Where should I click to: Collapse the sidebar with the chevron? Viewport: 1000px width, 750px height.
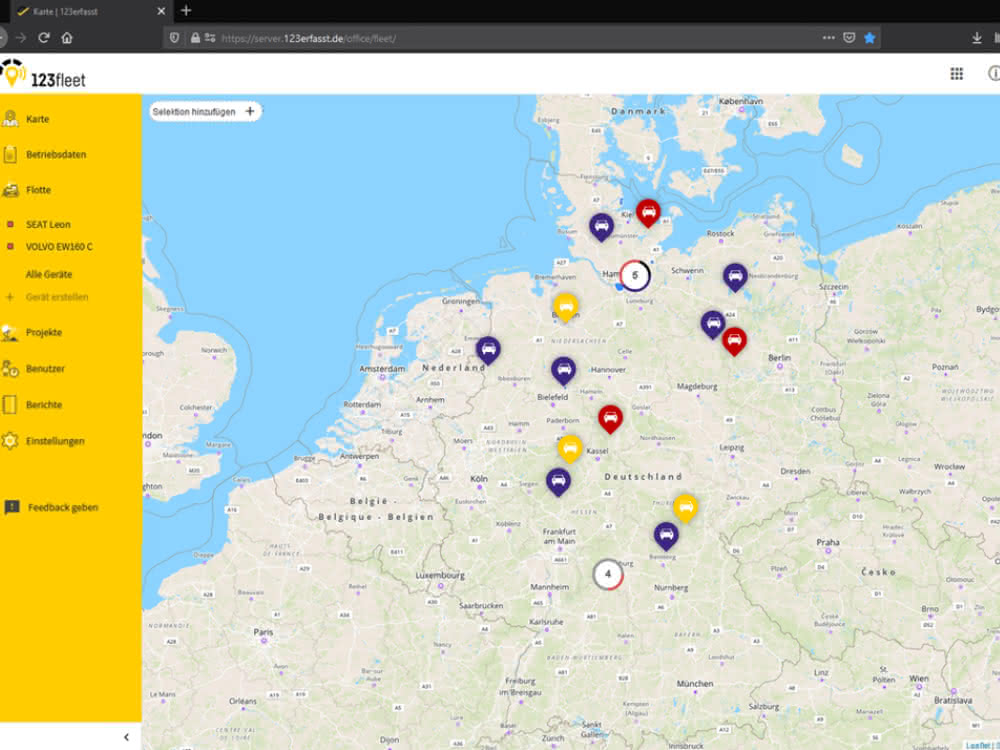126,737
